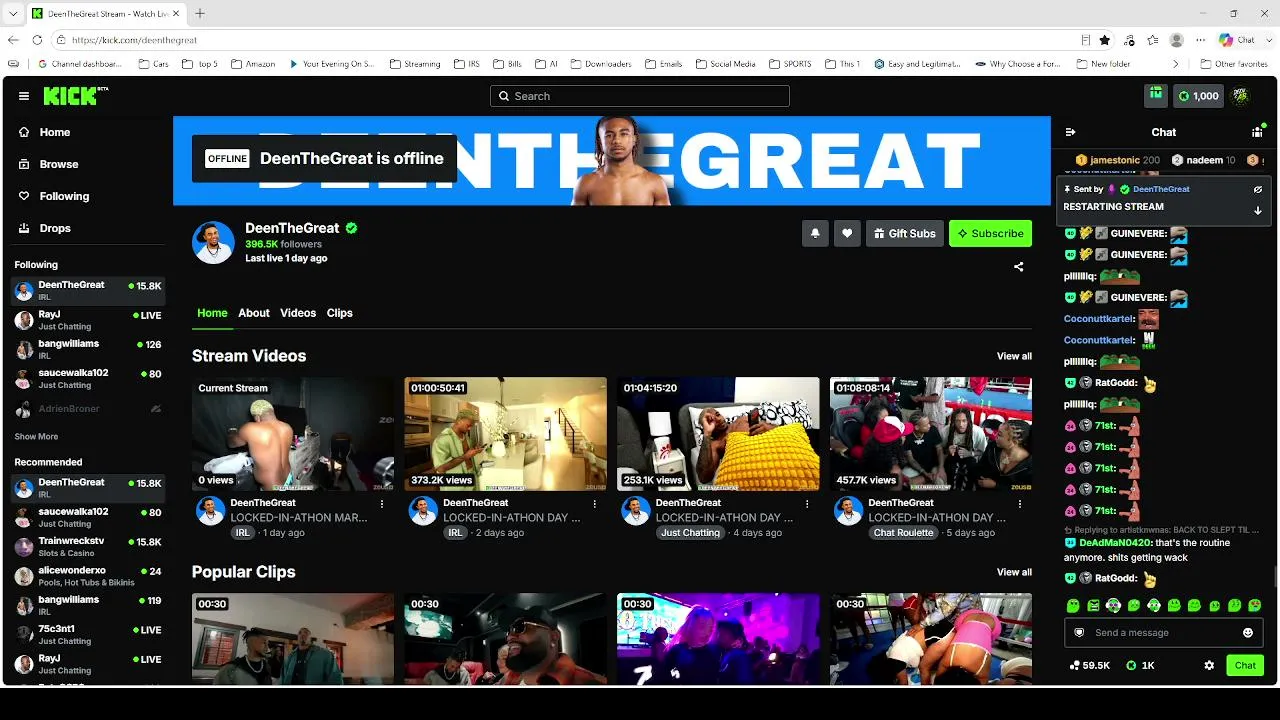Viewport: 1280px width, 720px height.
Task: Open chat settings gear icon
Action: click(1209, 665)
